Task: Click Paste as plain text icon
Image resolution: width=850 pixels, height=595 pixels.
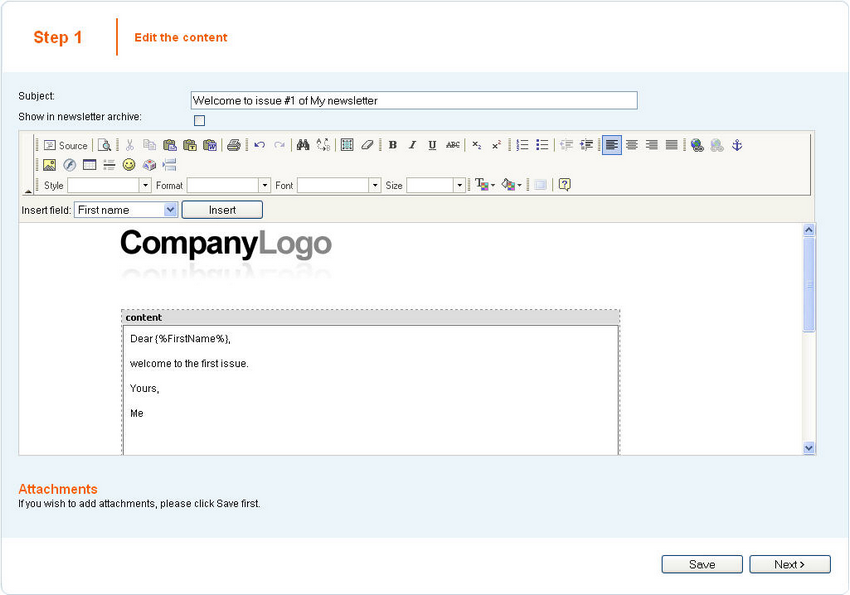Action: pos(190,145)
